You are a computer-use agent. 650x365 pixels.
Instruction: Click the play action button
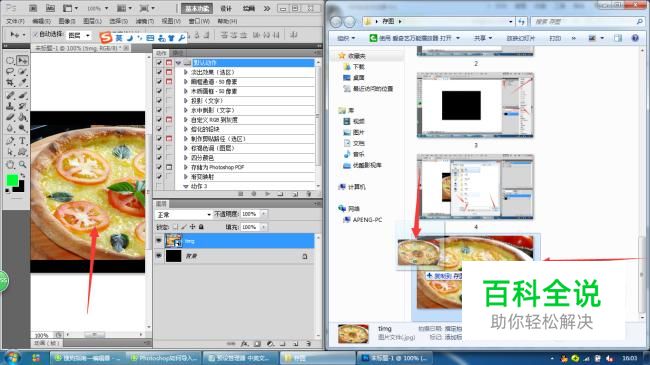point(267,194)
